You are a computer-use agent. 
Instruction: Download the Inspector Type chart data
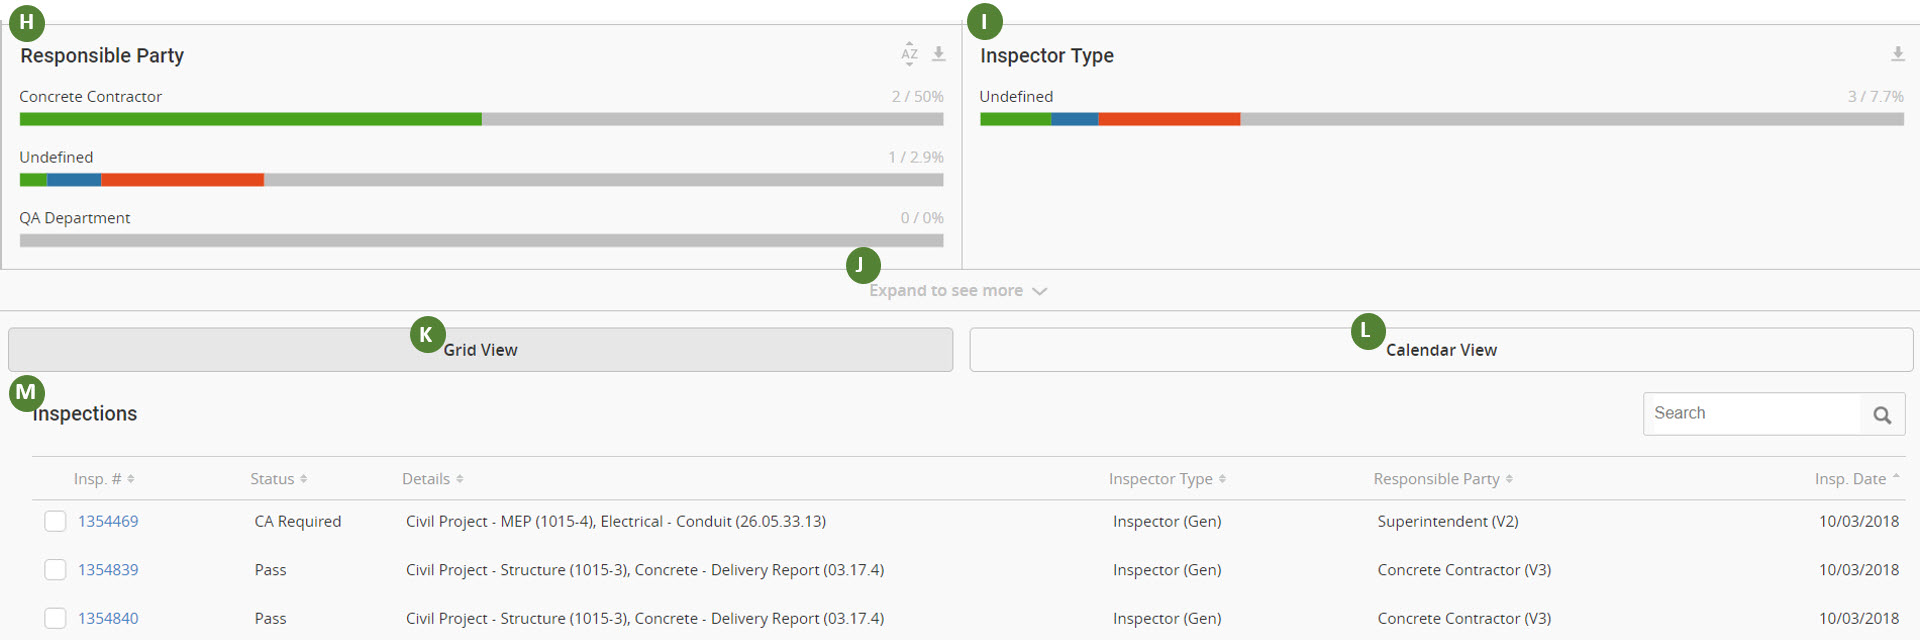pyautogui.click(x=1897, y=54)
